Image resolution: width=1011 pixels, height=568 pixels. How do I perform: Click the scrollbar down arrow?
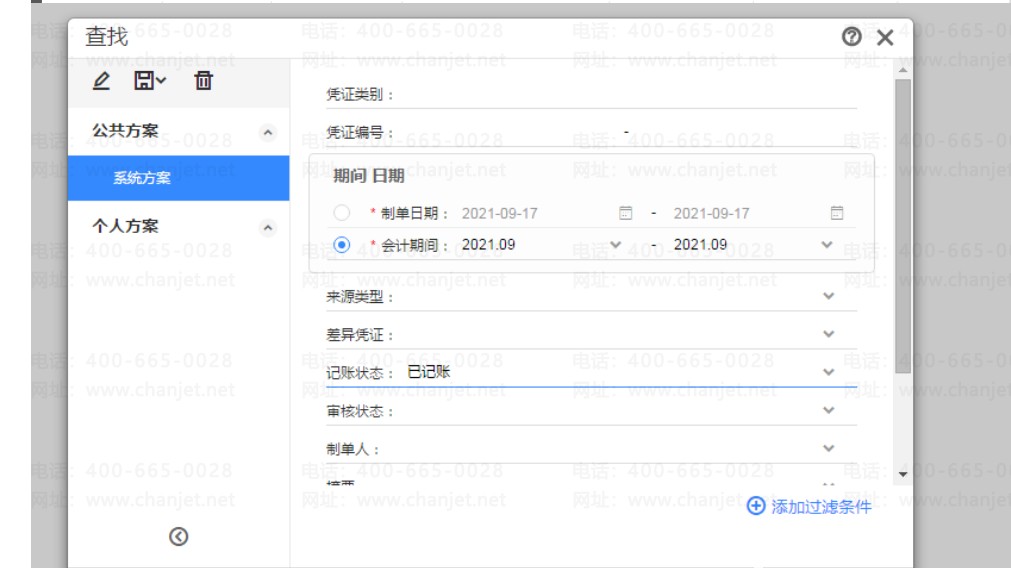point(903,475)
